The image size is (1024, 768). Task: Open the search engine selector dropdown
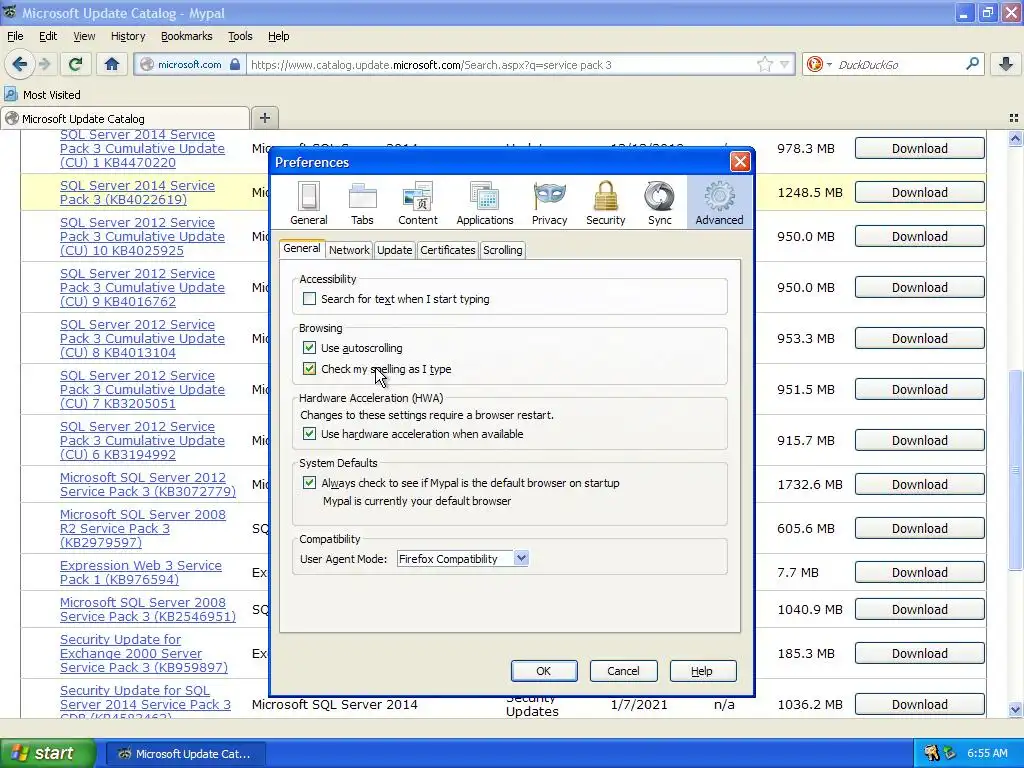[x=829, y=65]
